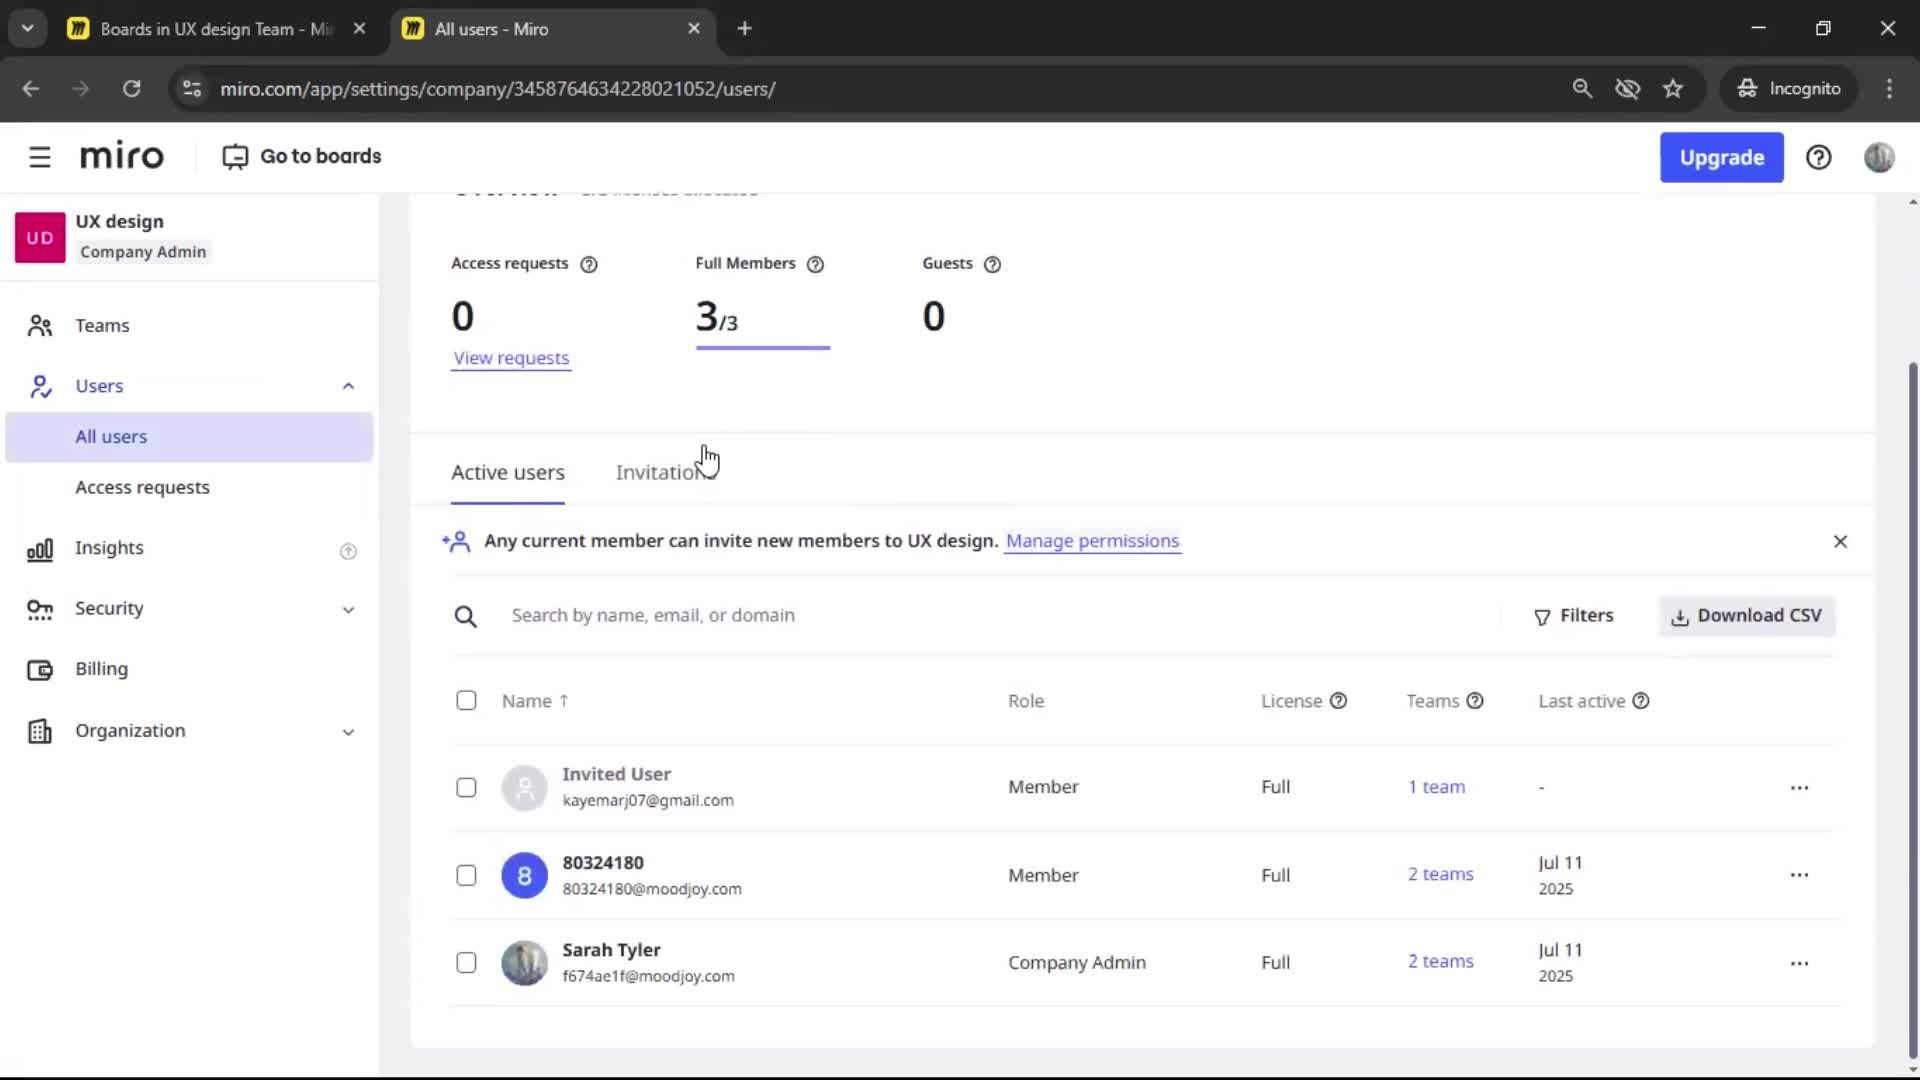The height and width of the screenshot is (1080, 1920).
Task: Reload the page
Action: point(131,88)
